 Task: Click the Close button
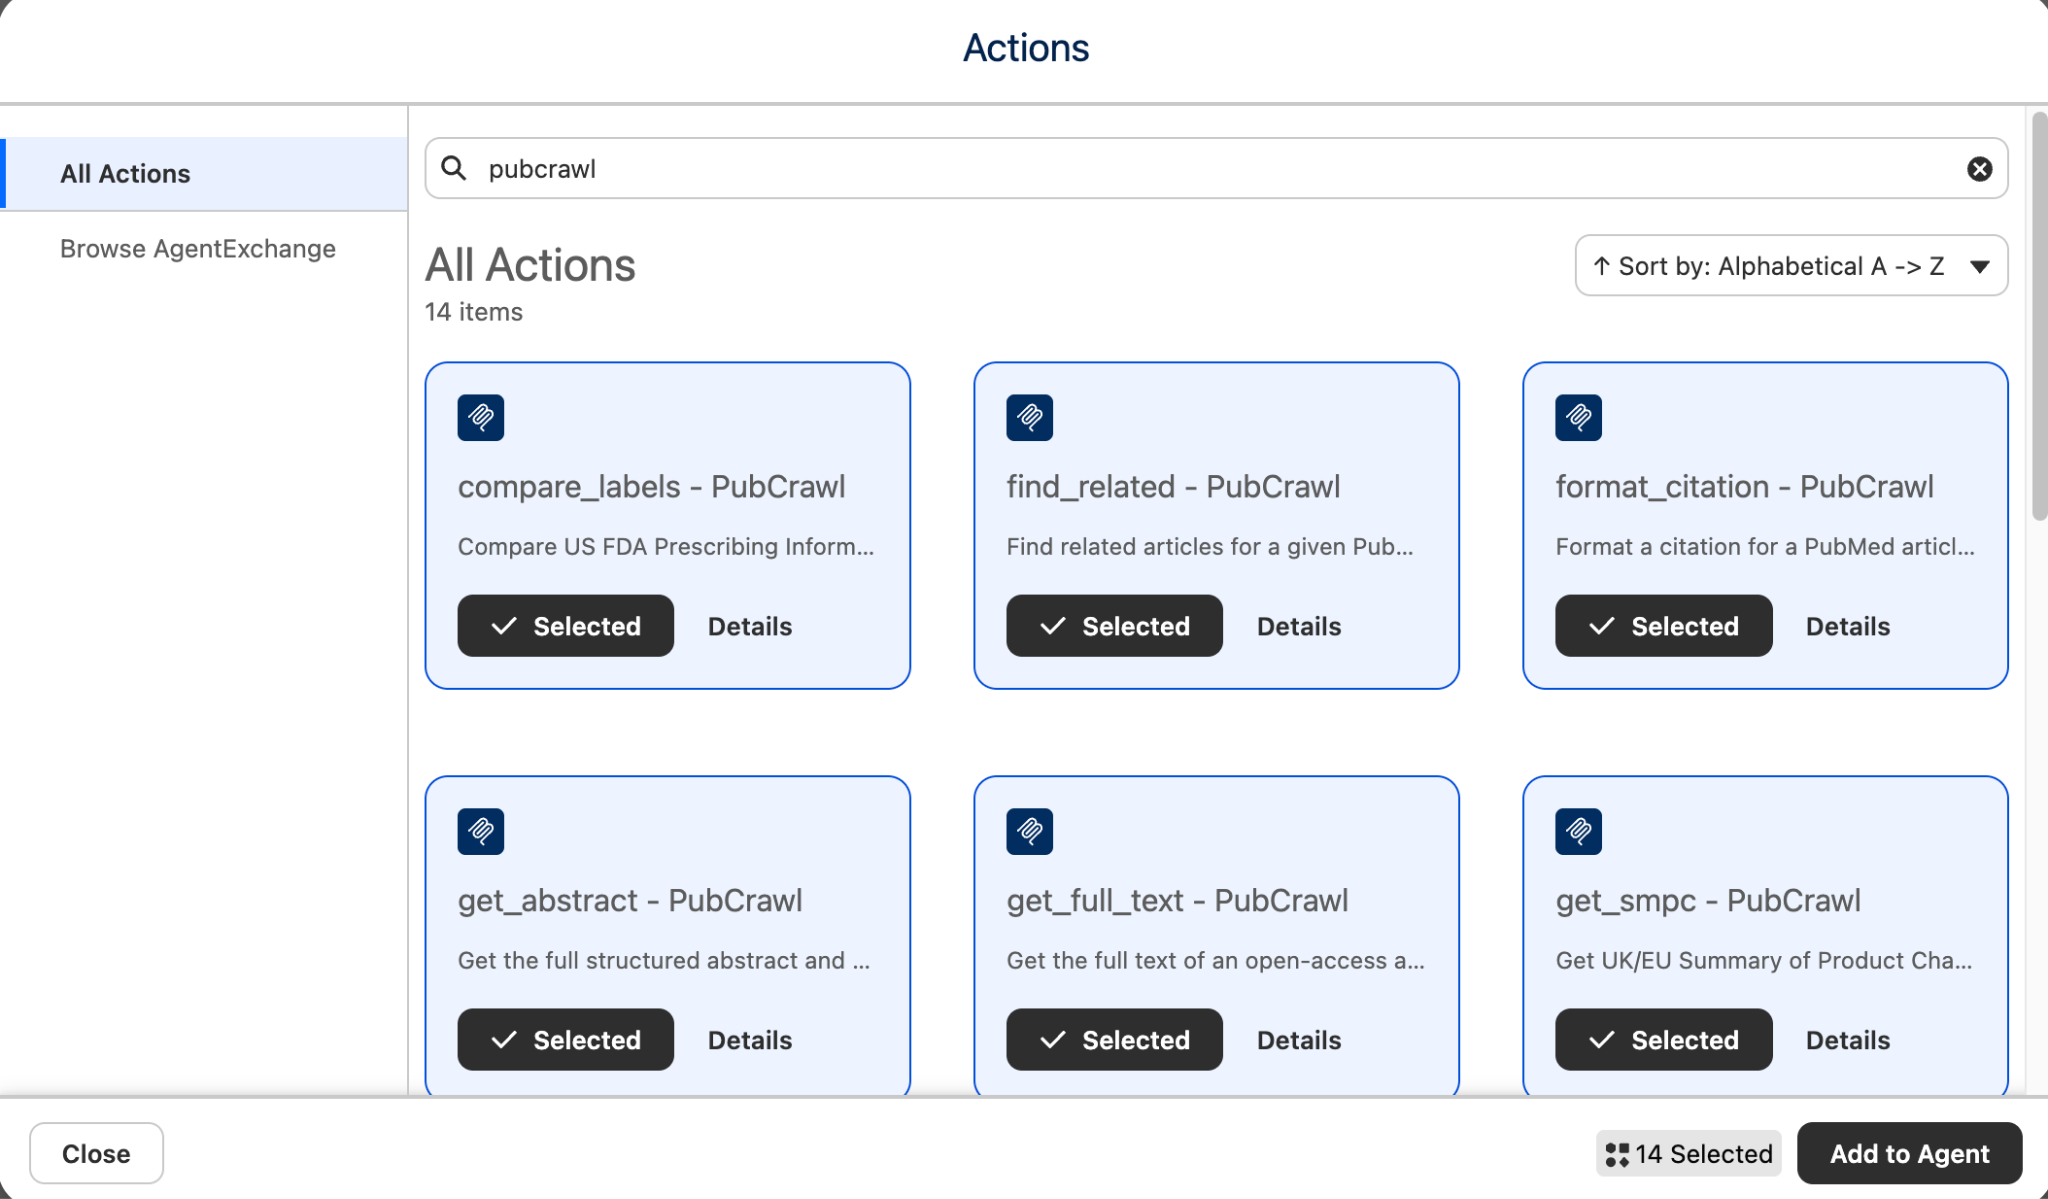96,1154
